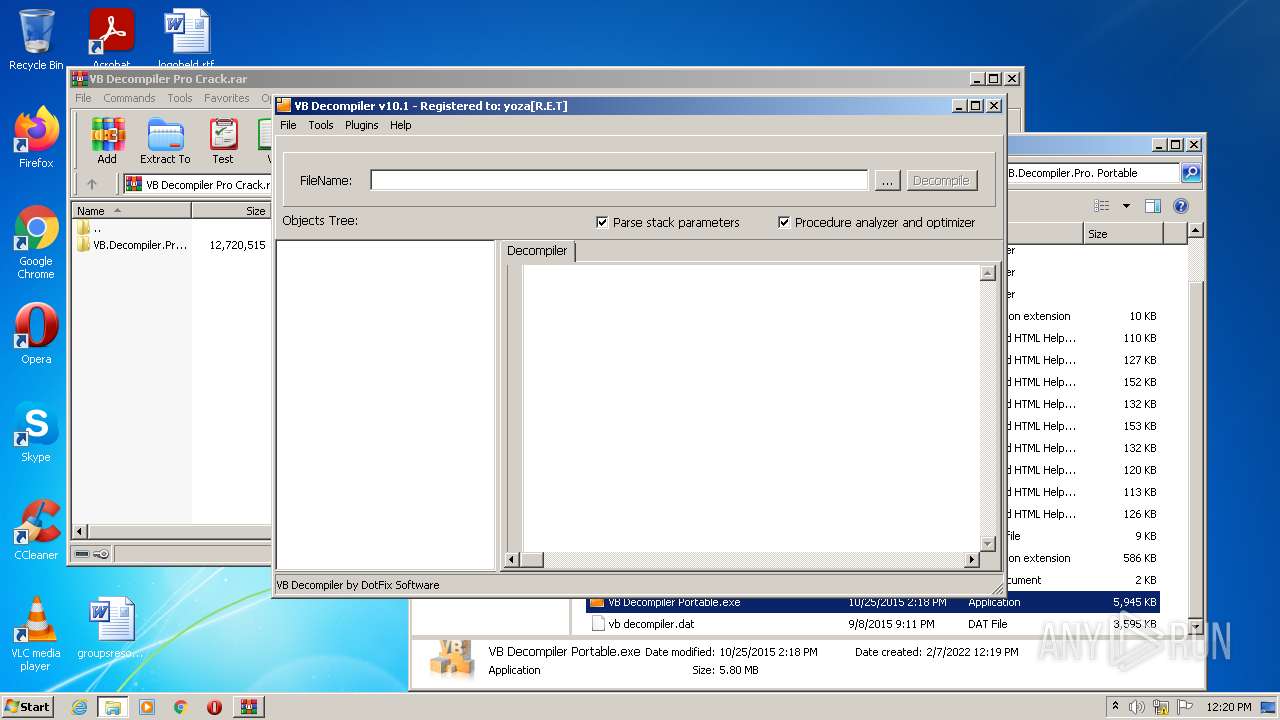Select VB.Decompiler.Pr... folder in WinRAR
The height and width of the screenshot is (720, 1280).
[132, 245]
